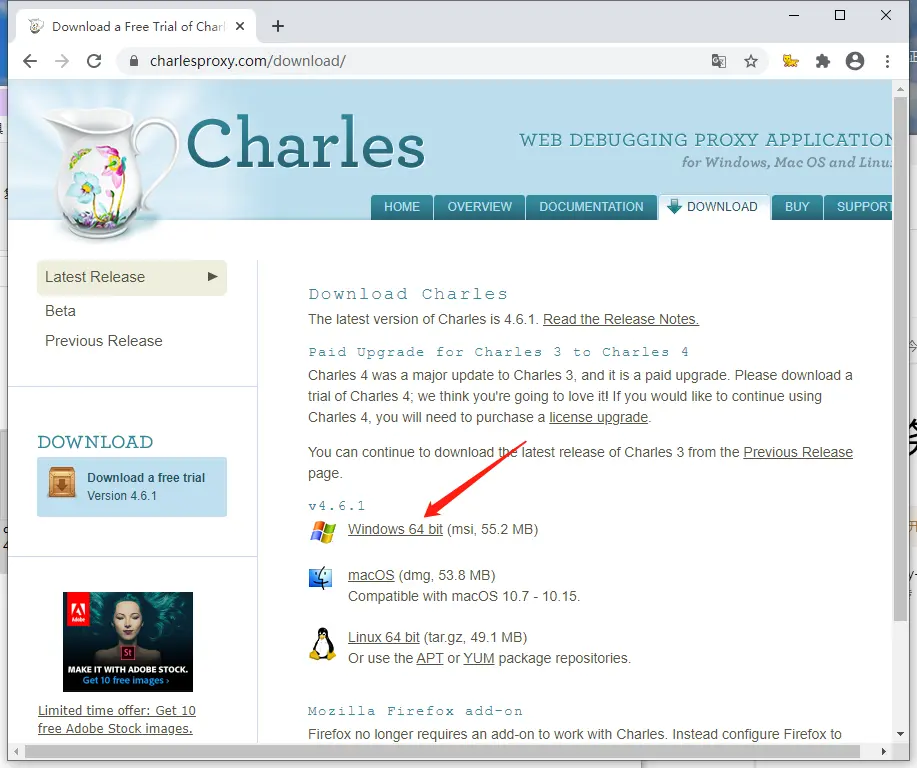Click the Charles site title text
The width and height of the screenshot is (917, 768).
pyautogui.click(x=305, y=142)
